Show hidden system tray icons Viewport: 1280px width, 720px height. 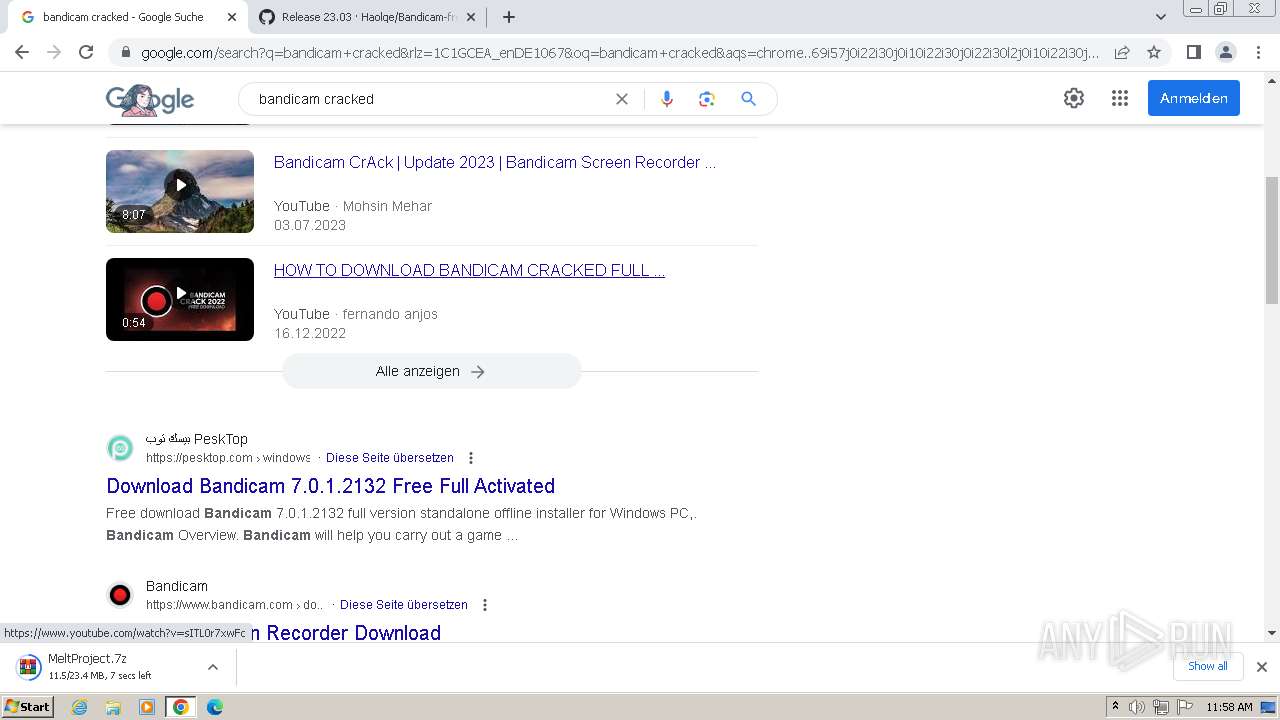(1115, 707)
